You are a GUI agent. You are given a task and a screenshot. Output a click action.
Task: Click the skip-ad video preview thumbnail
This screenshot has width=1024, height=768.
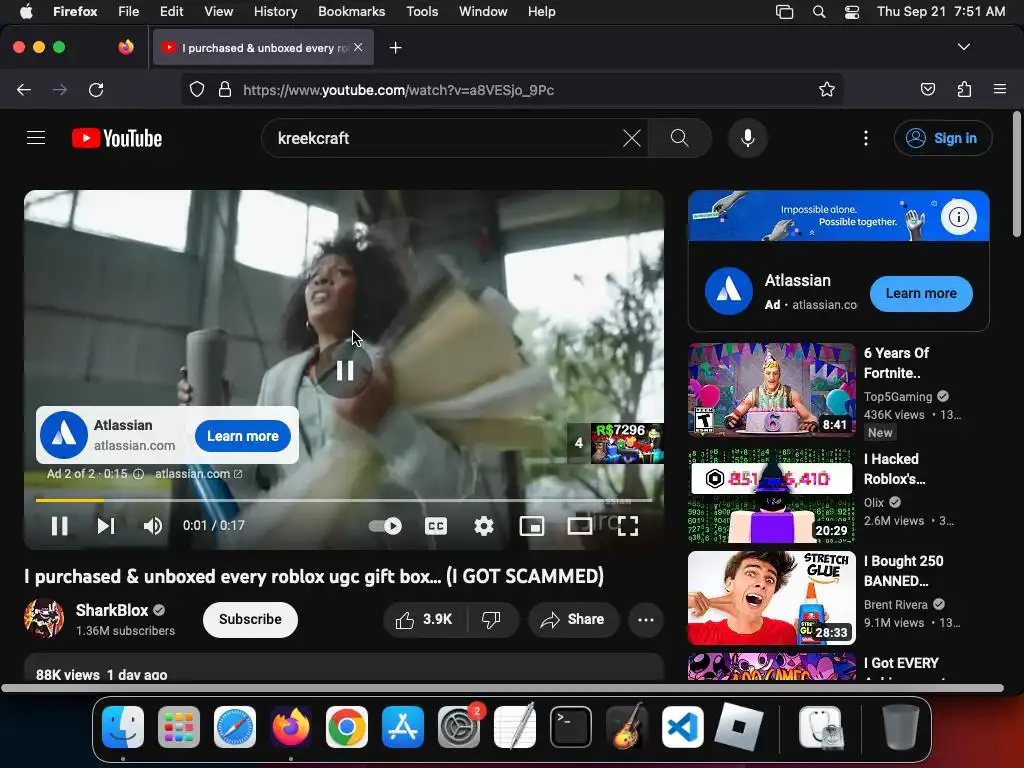click(627, 443)
